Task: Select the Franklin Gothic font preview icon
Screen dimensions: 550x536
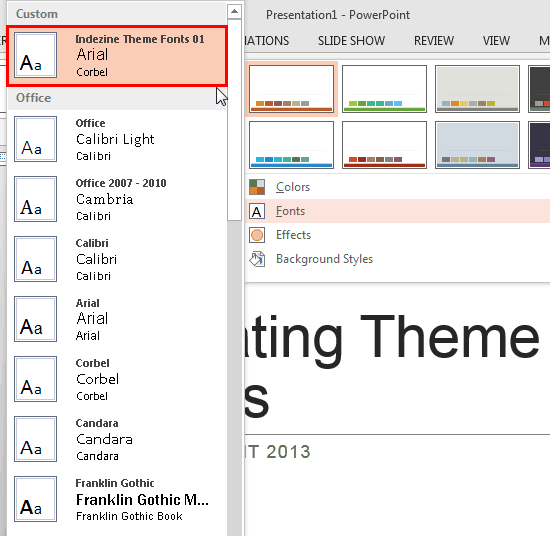Action: tap(35, 499)
